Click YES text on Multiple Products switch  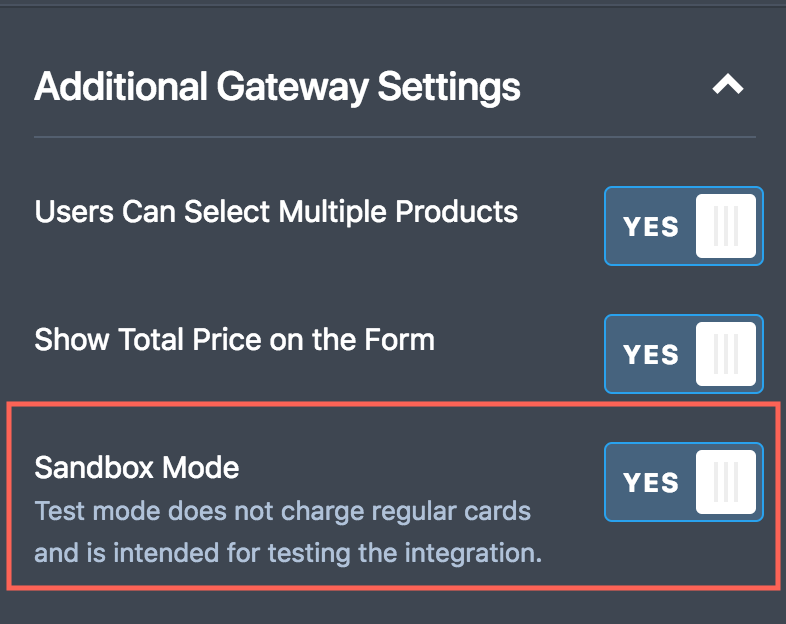coord(651,227)
